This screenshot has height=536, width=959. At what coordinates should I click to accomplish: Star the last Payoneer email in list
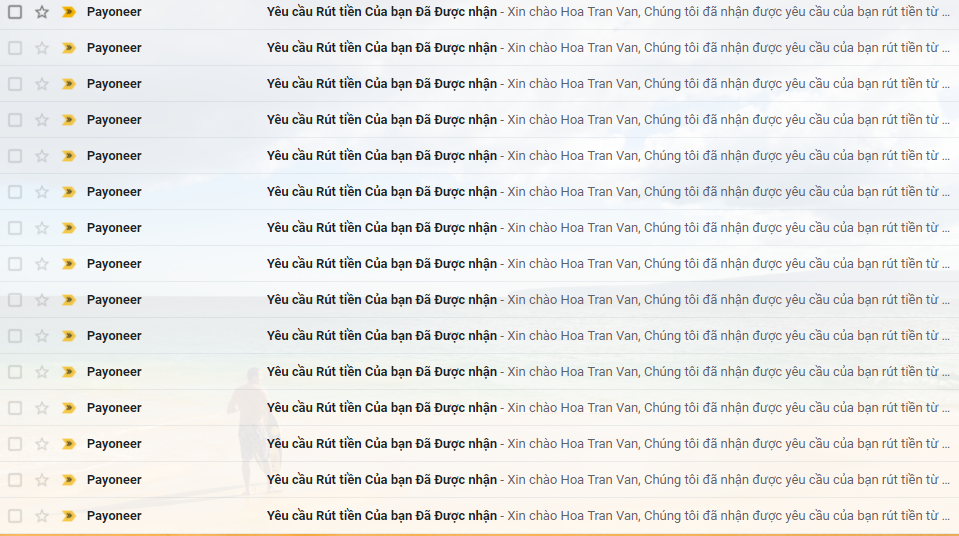42,516
